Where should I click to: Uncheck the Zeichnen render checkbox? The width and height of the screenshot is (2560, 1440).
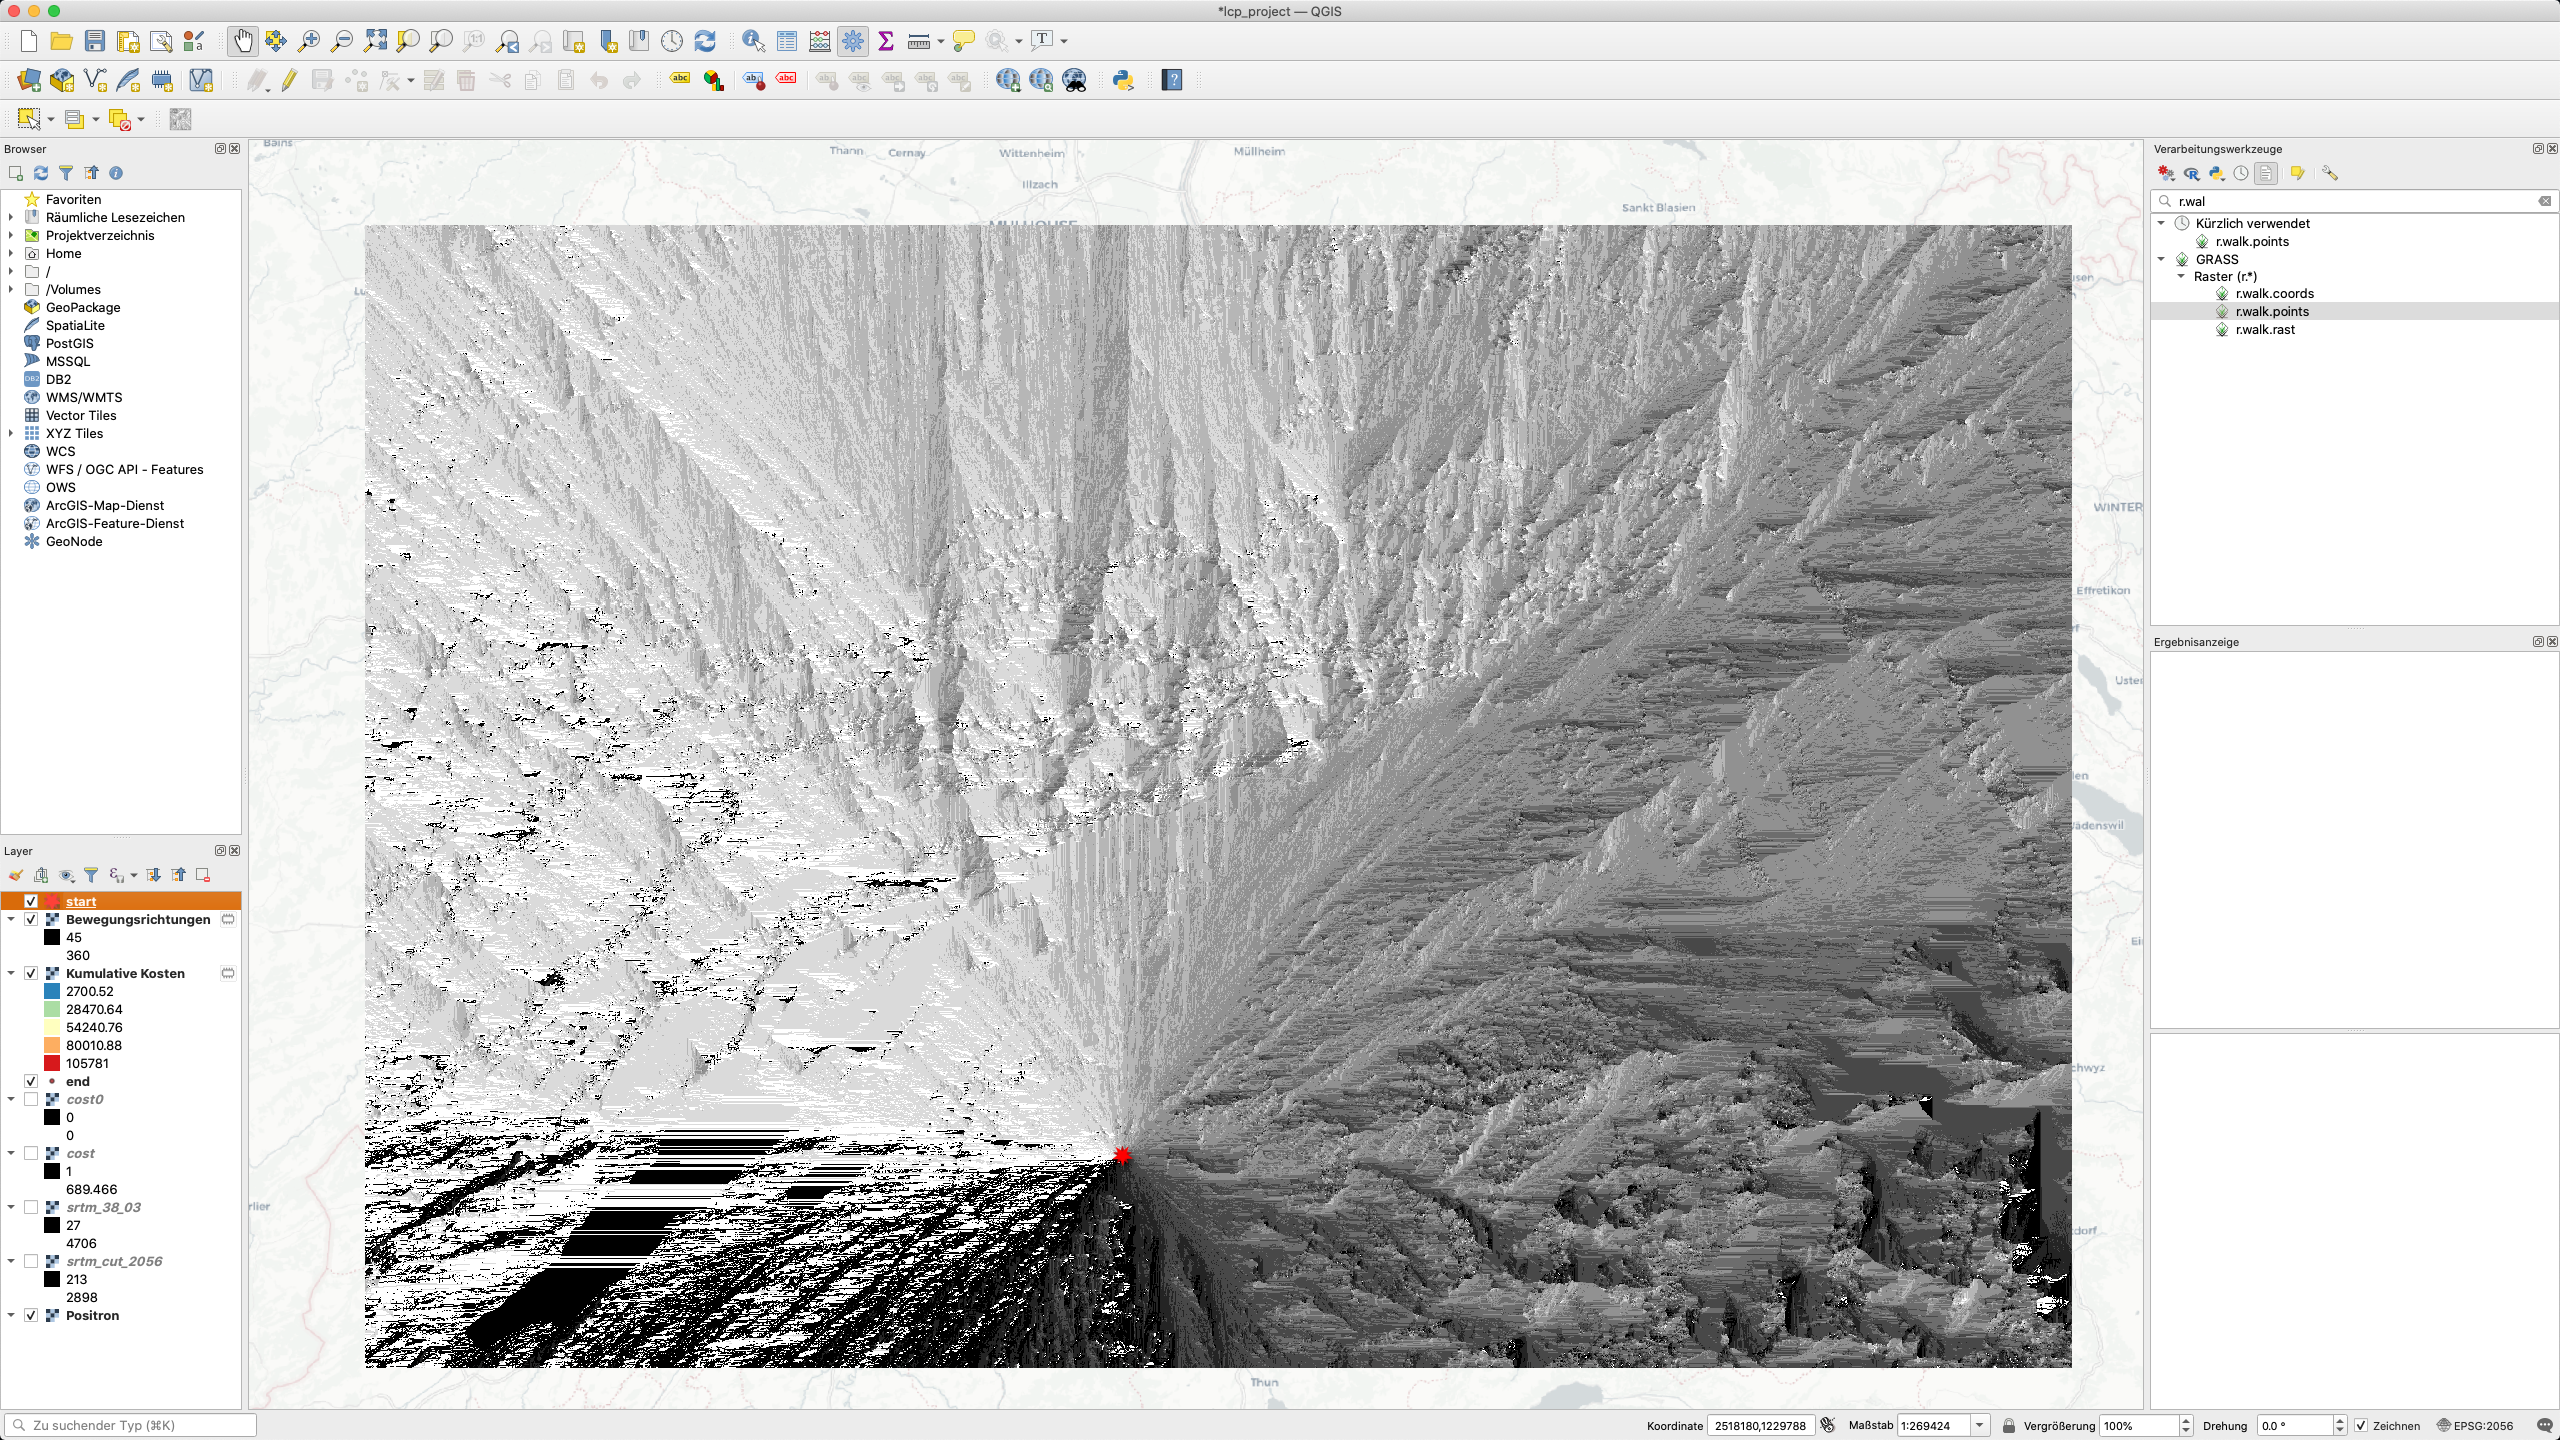point(2361,1425)
